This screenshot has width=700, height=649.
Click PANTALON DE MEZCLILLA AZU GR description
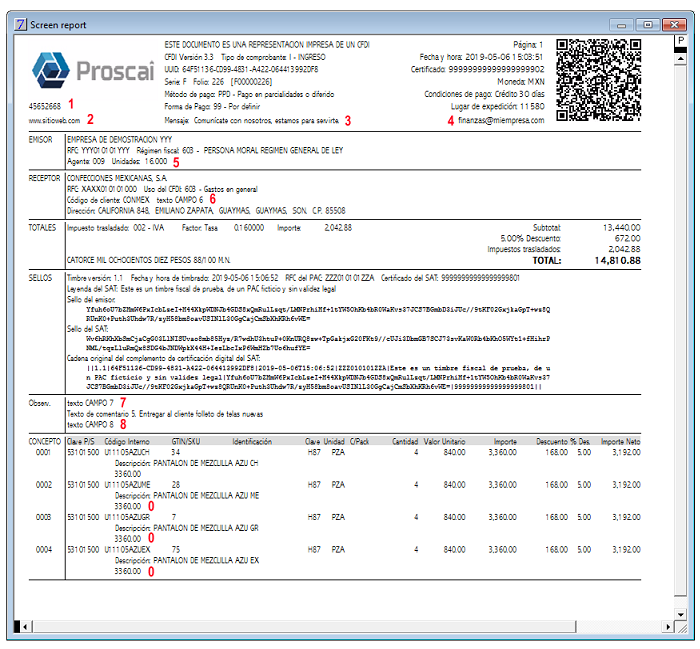point(206,528)
